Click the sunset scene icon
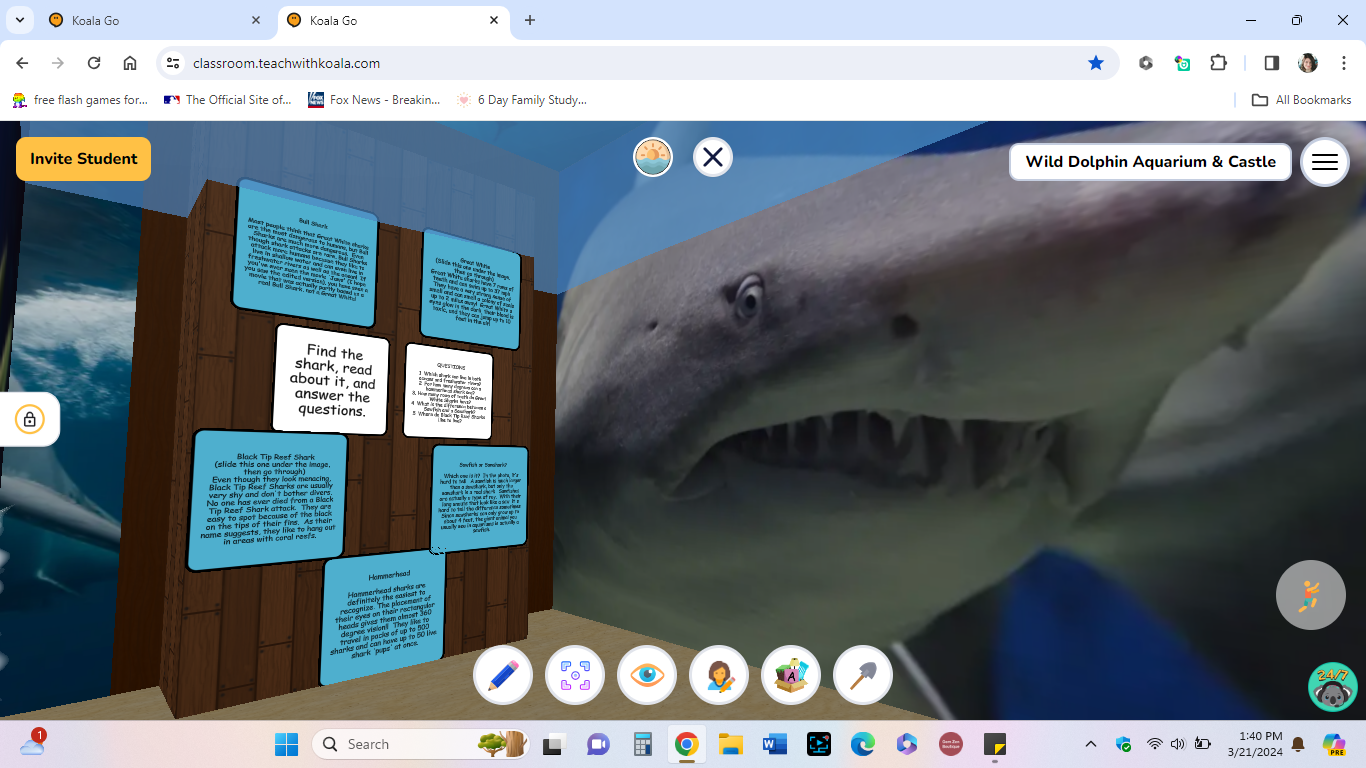 pos(652,156)
